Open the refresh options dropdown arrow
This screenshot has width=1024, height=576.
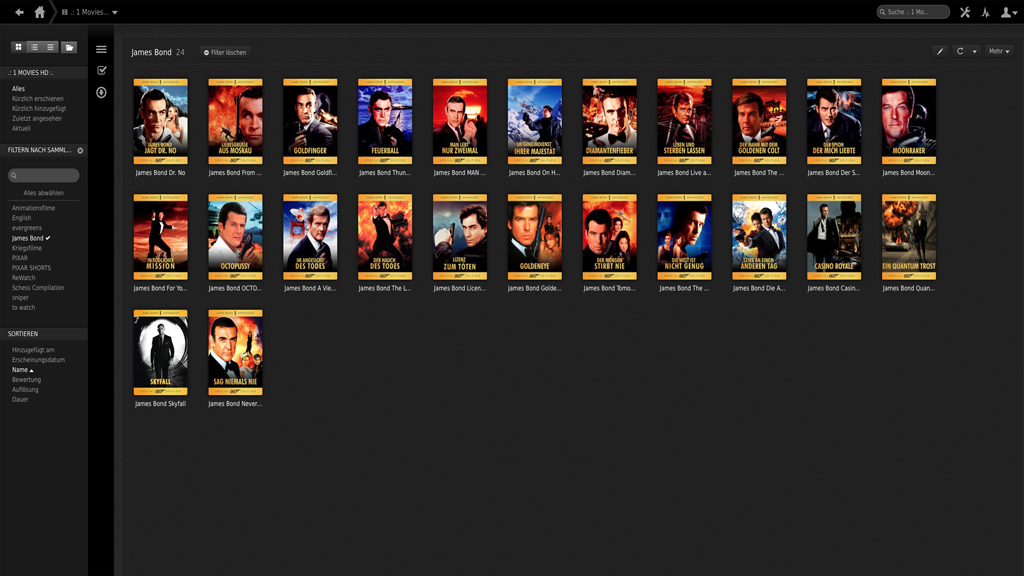coord(974,52)
